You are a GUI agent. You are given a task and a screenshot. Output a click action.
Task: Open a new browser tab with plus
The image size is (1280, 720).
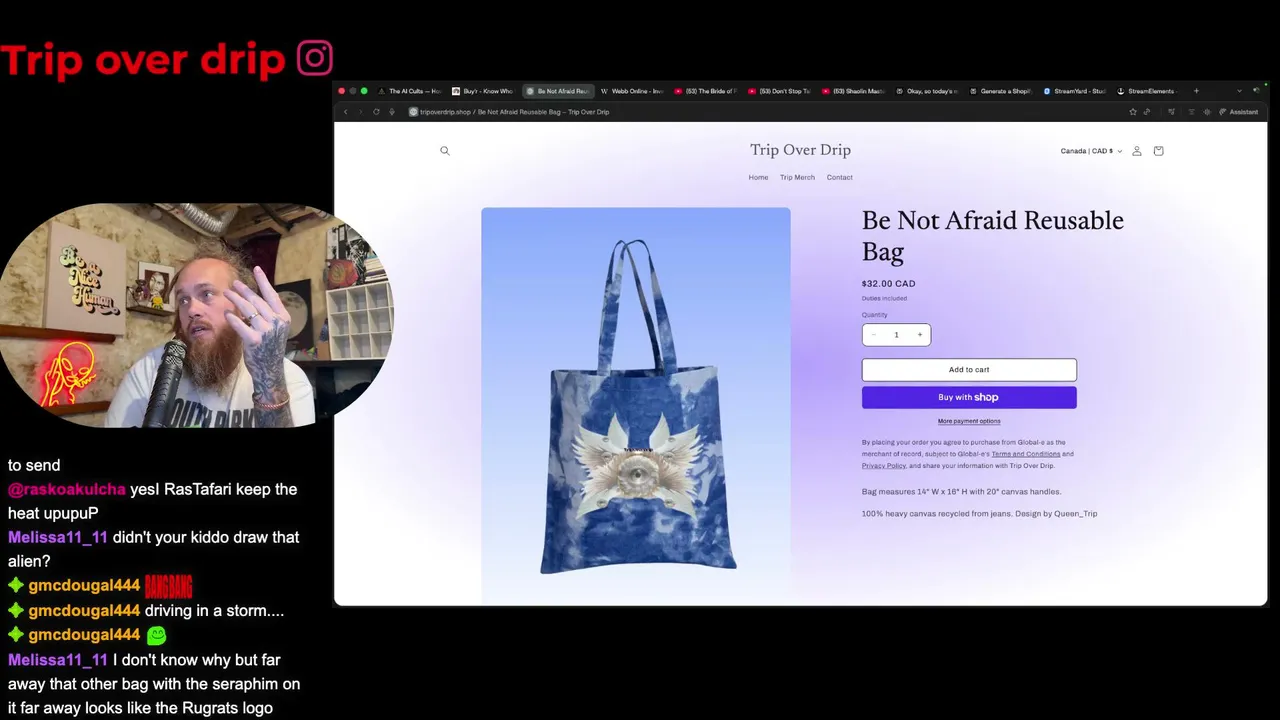[1196, 91]
